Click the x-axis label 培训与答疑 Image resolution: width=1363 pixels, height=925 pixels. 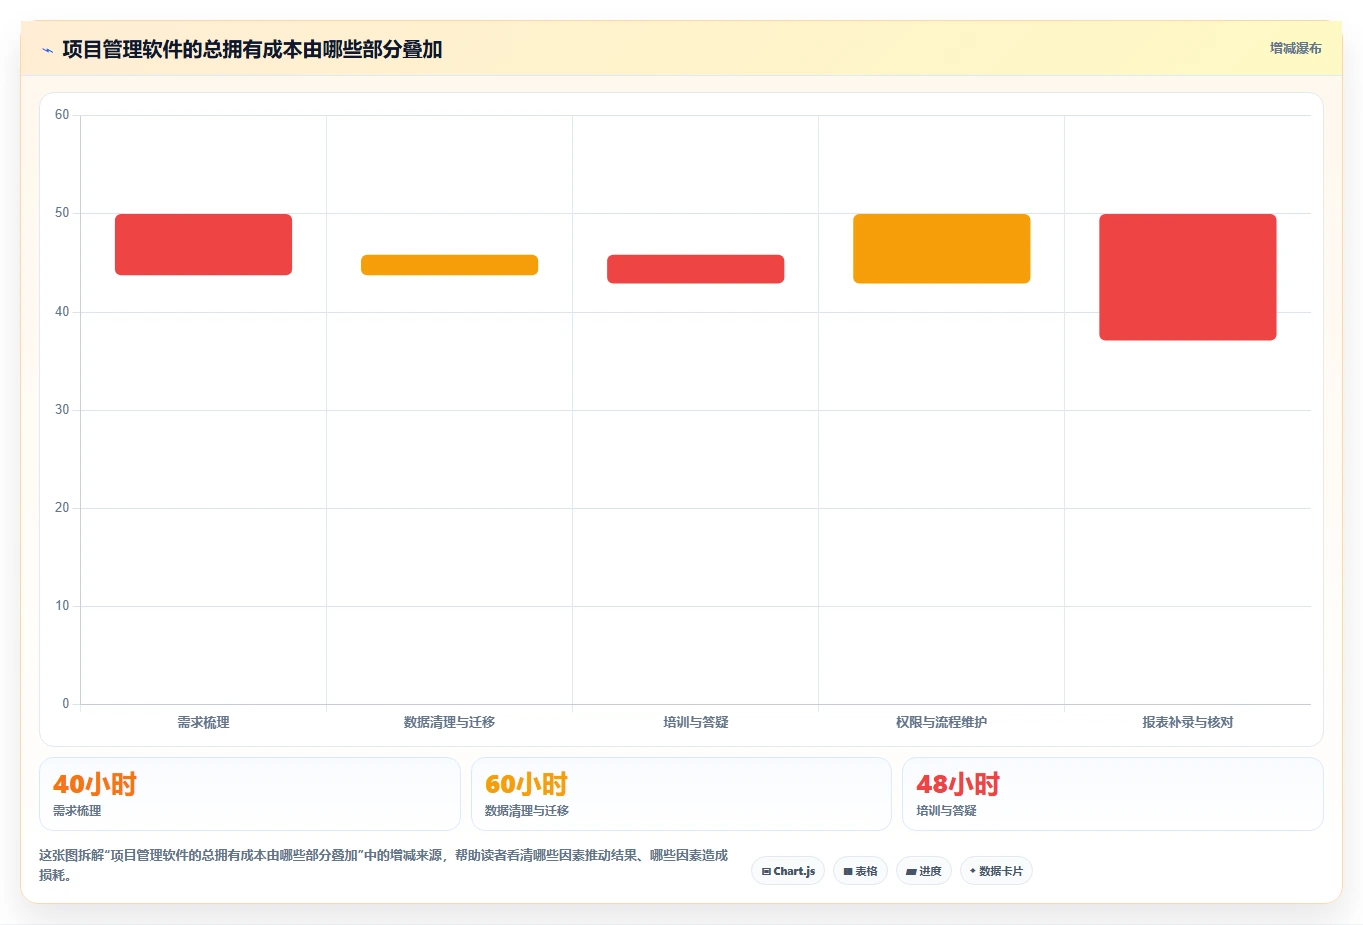[695, 722]
